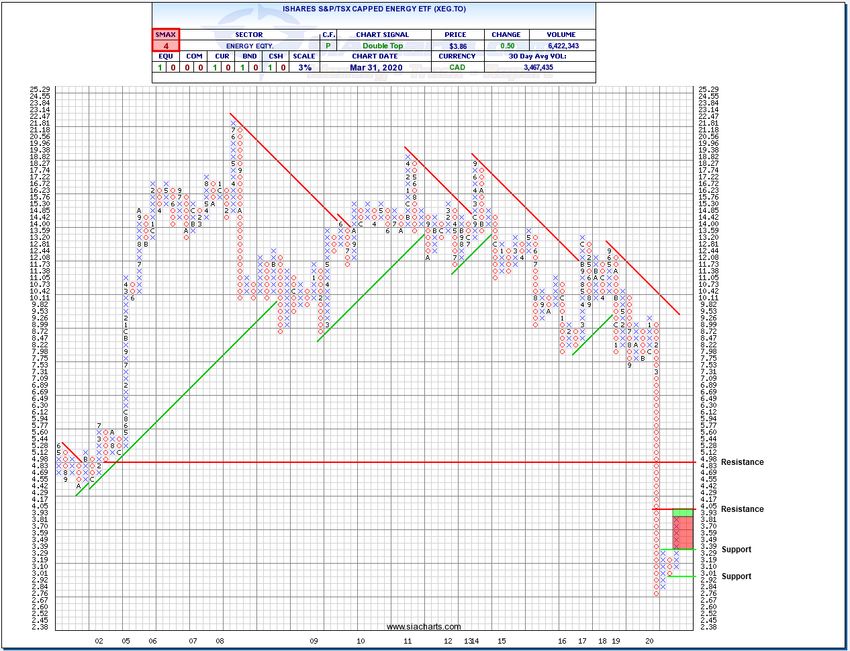Click the 3,467,435 average volume value

539,68
